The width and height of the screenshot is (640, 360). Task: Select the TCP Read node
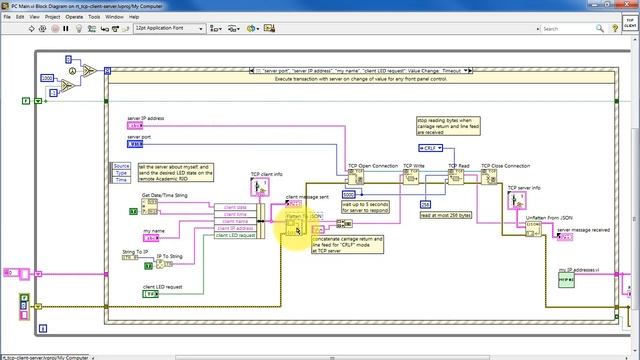click(456, 177)
